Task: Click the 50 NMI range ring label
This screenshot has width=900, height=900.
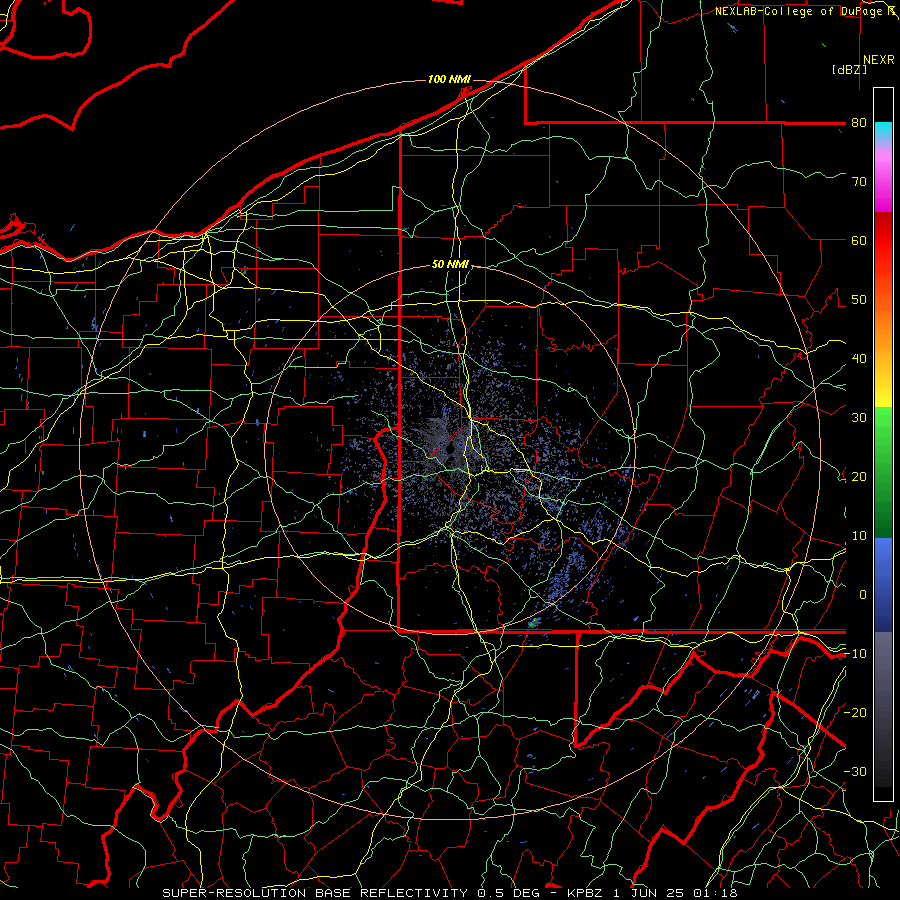Action: pos(450,264)
